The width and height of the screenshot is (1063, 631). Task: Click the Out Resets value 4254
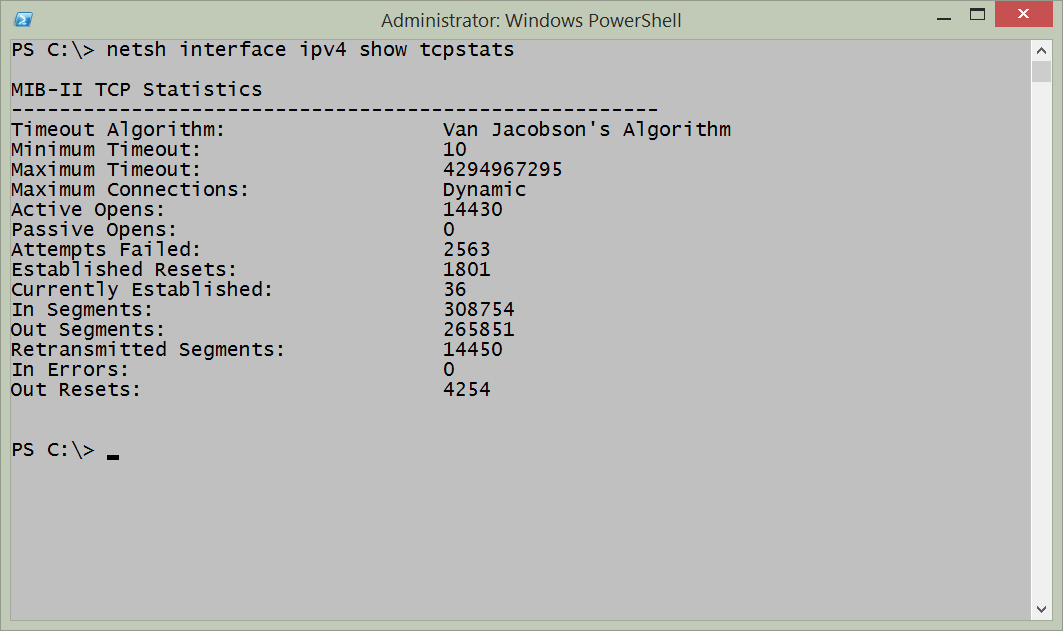coord(466,390)
